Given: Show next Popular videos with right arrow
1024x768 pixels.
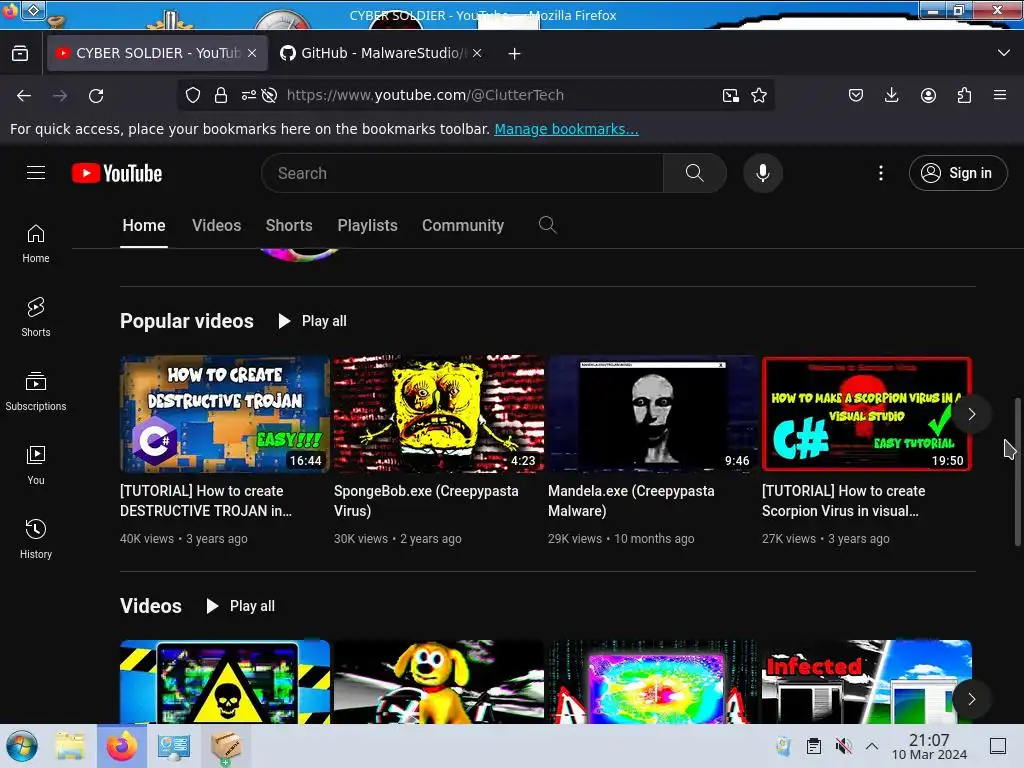Looking at the screenshot, I should click(972, 414).
